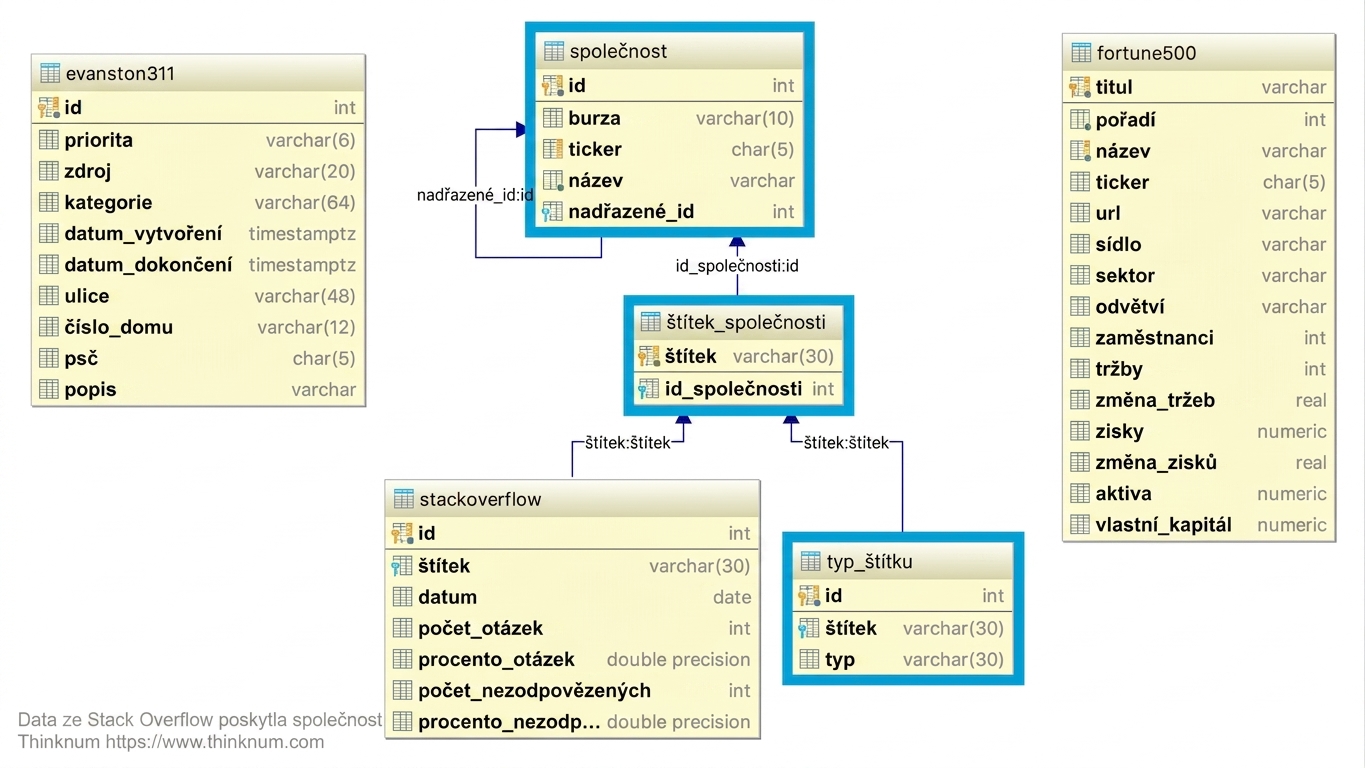Select the burza column in společnost

click(x=670, y=118)
